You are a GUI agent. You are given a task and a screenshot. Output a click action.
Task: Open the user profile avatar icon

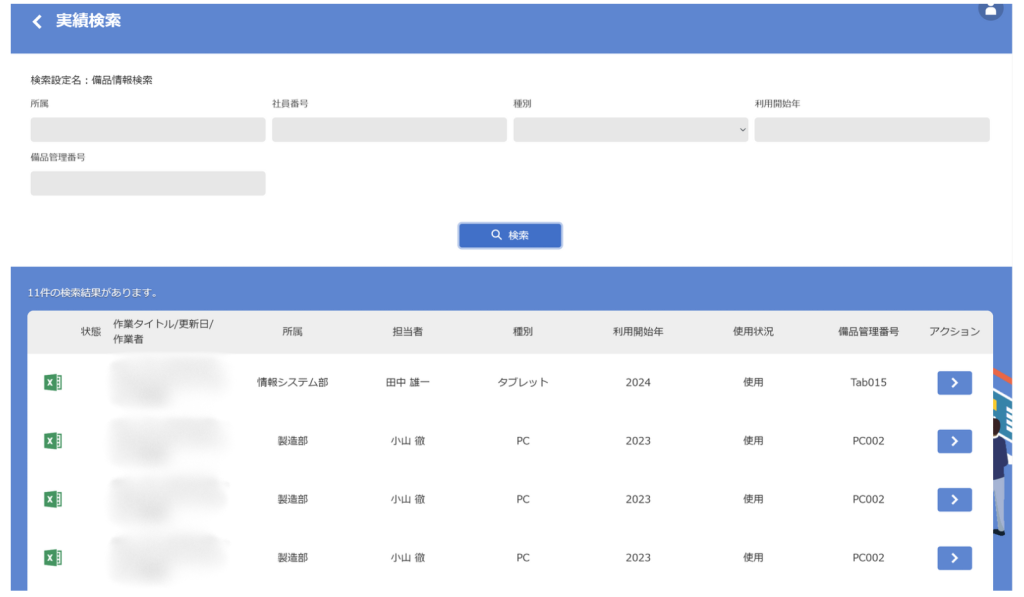(x=990, y=9)
